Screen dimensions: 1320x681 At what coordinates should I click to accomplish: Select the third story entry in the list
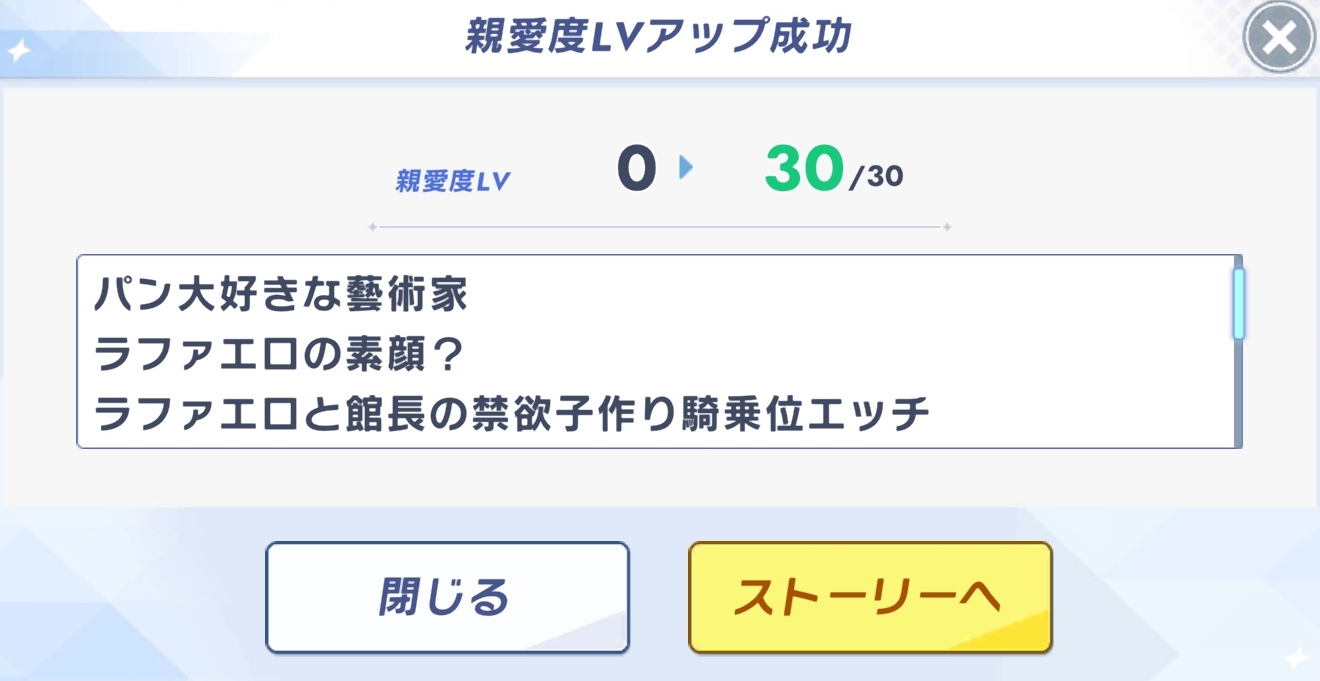tap(511, 414)
